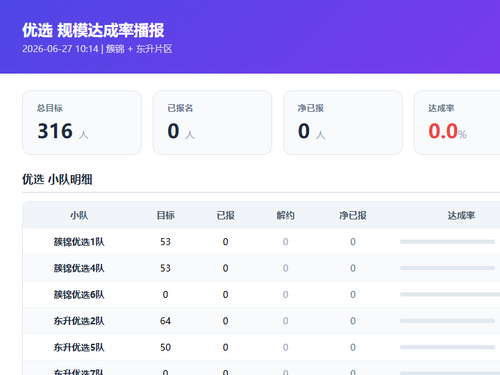Click the progress bar for 东升优选5队

447,347
